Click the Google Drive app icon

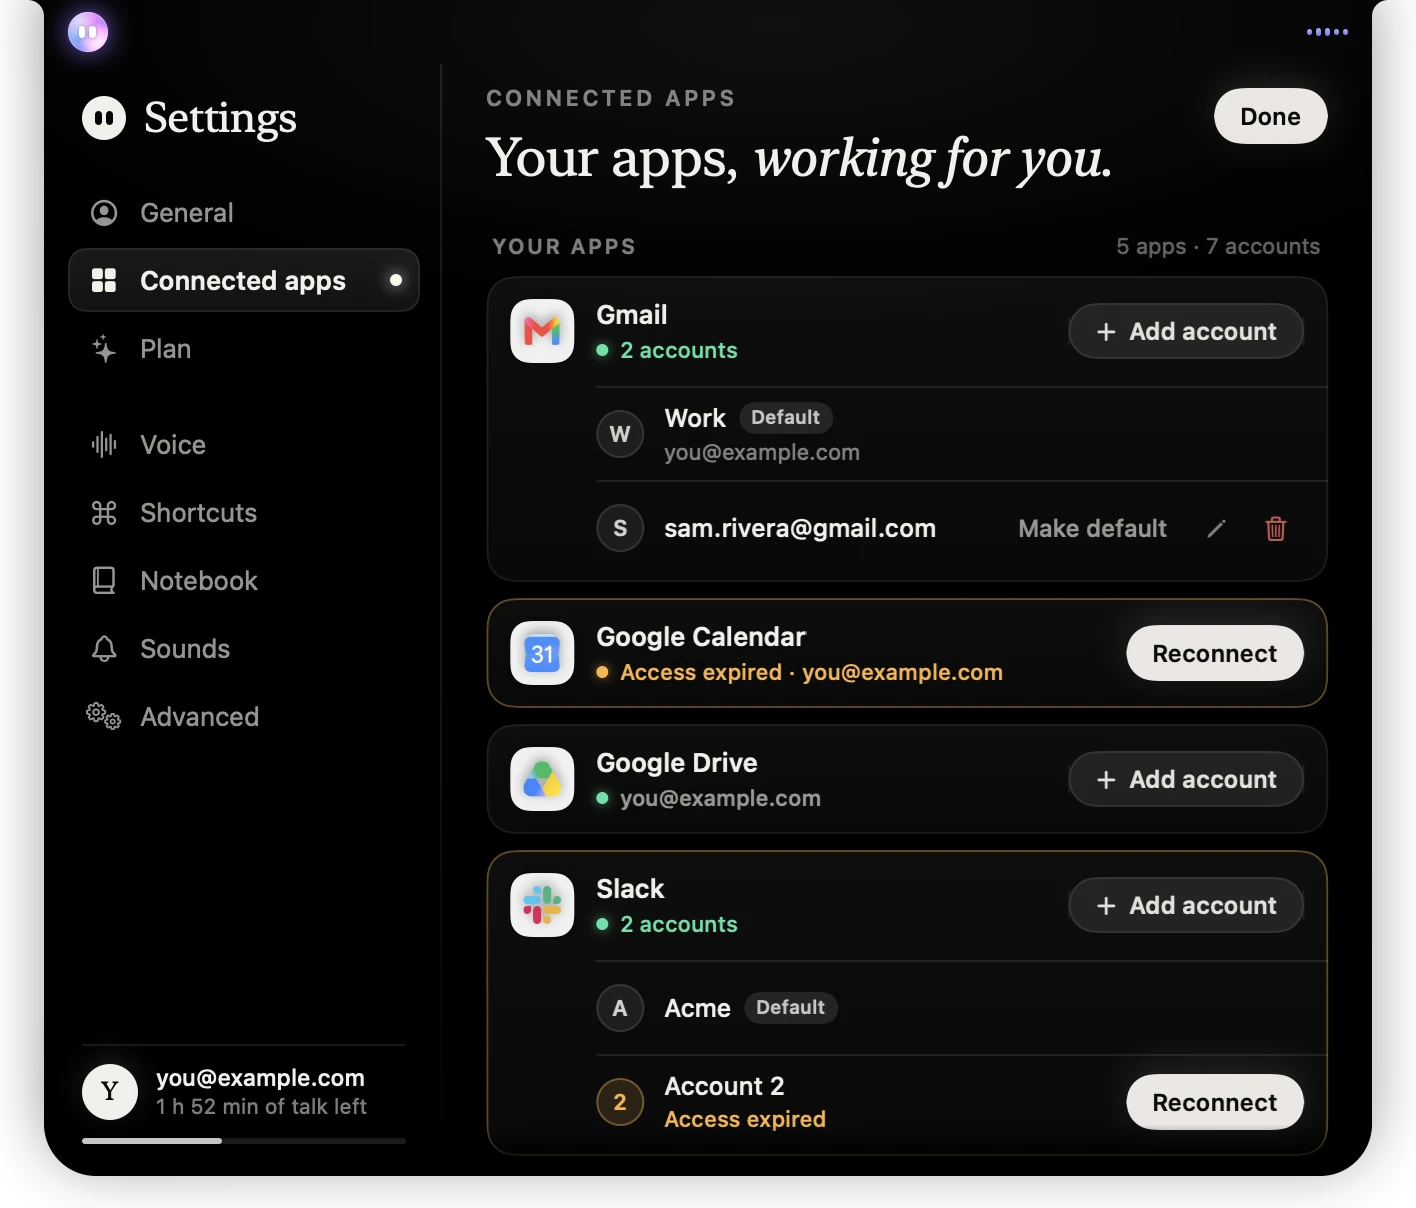click(x=542, y=779)
